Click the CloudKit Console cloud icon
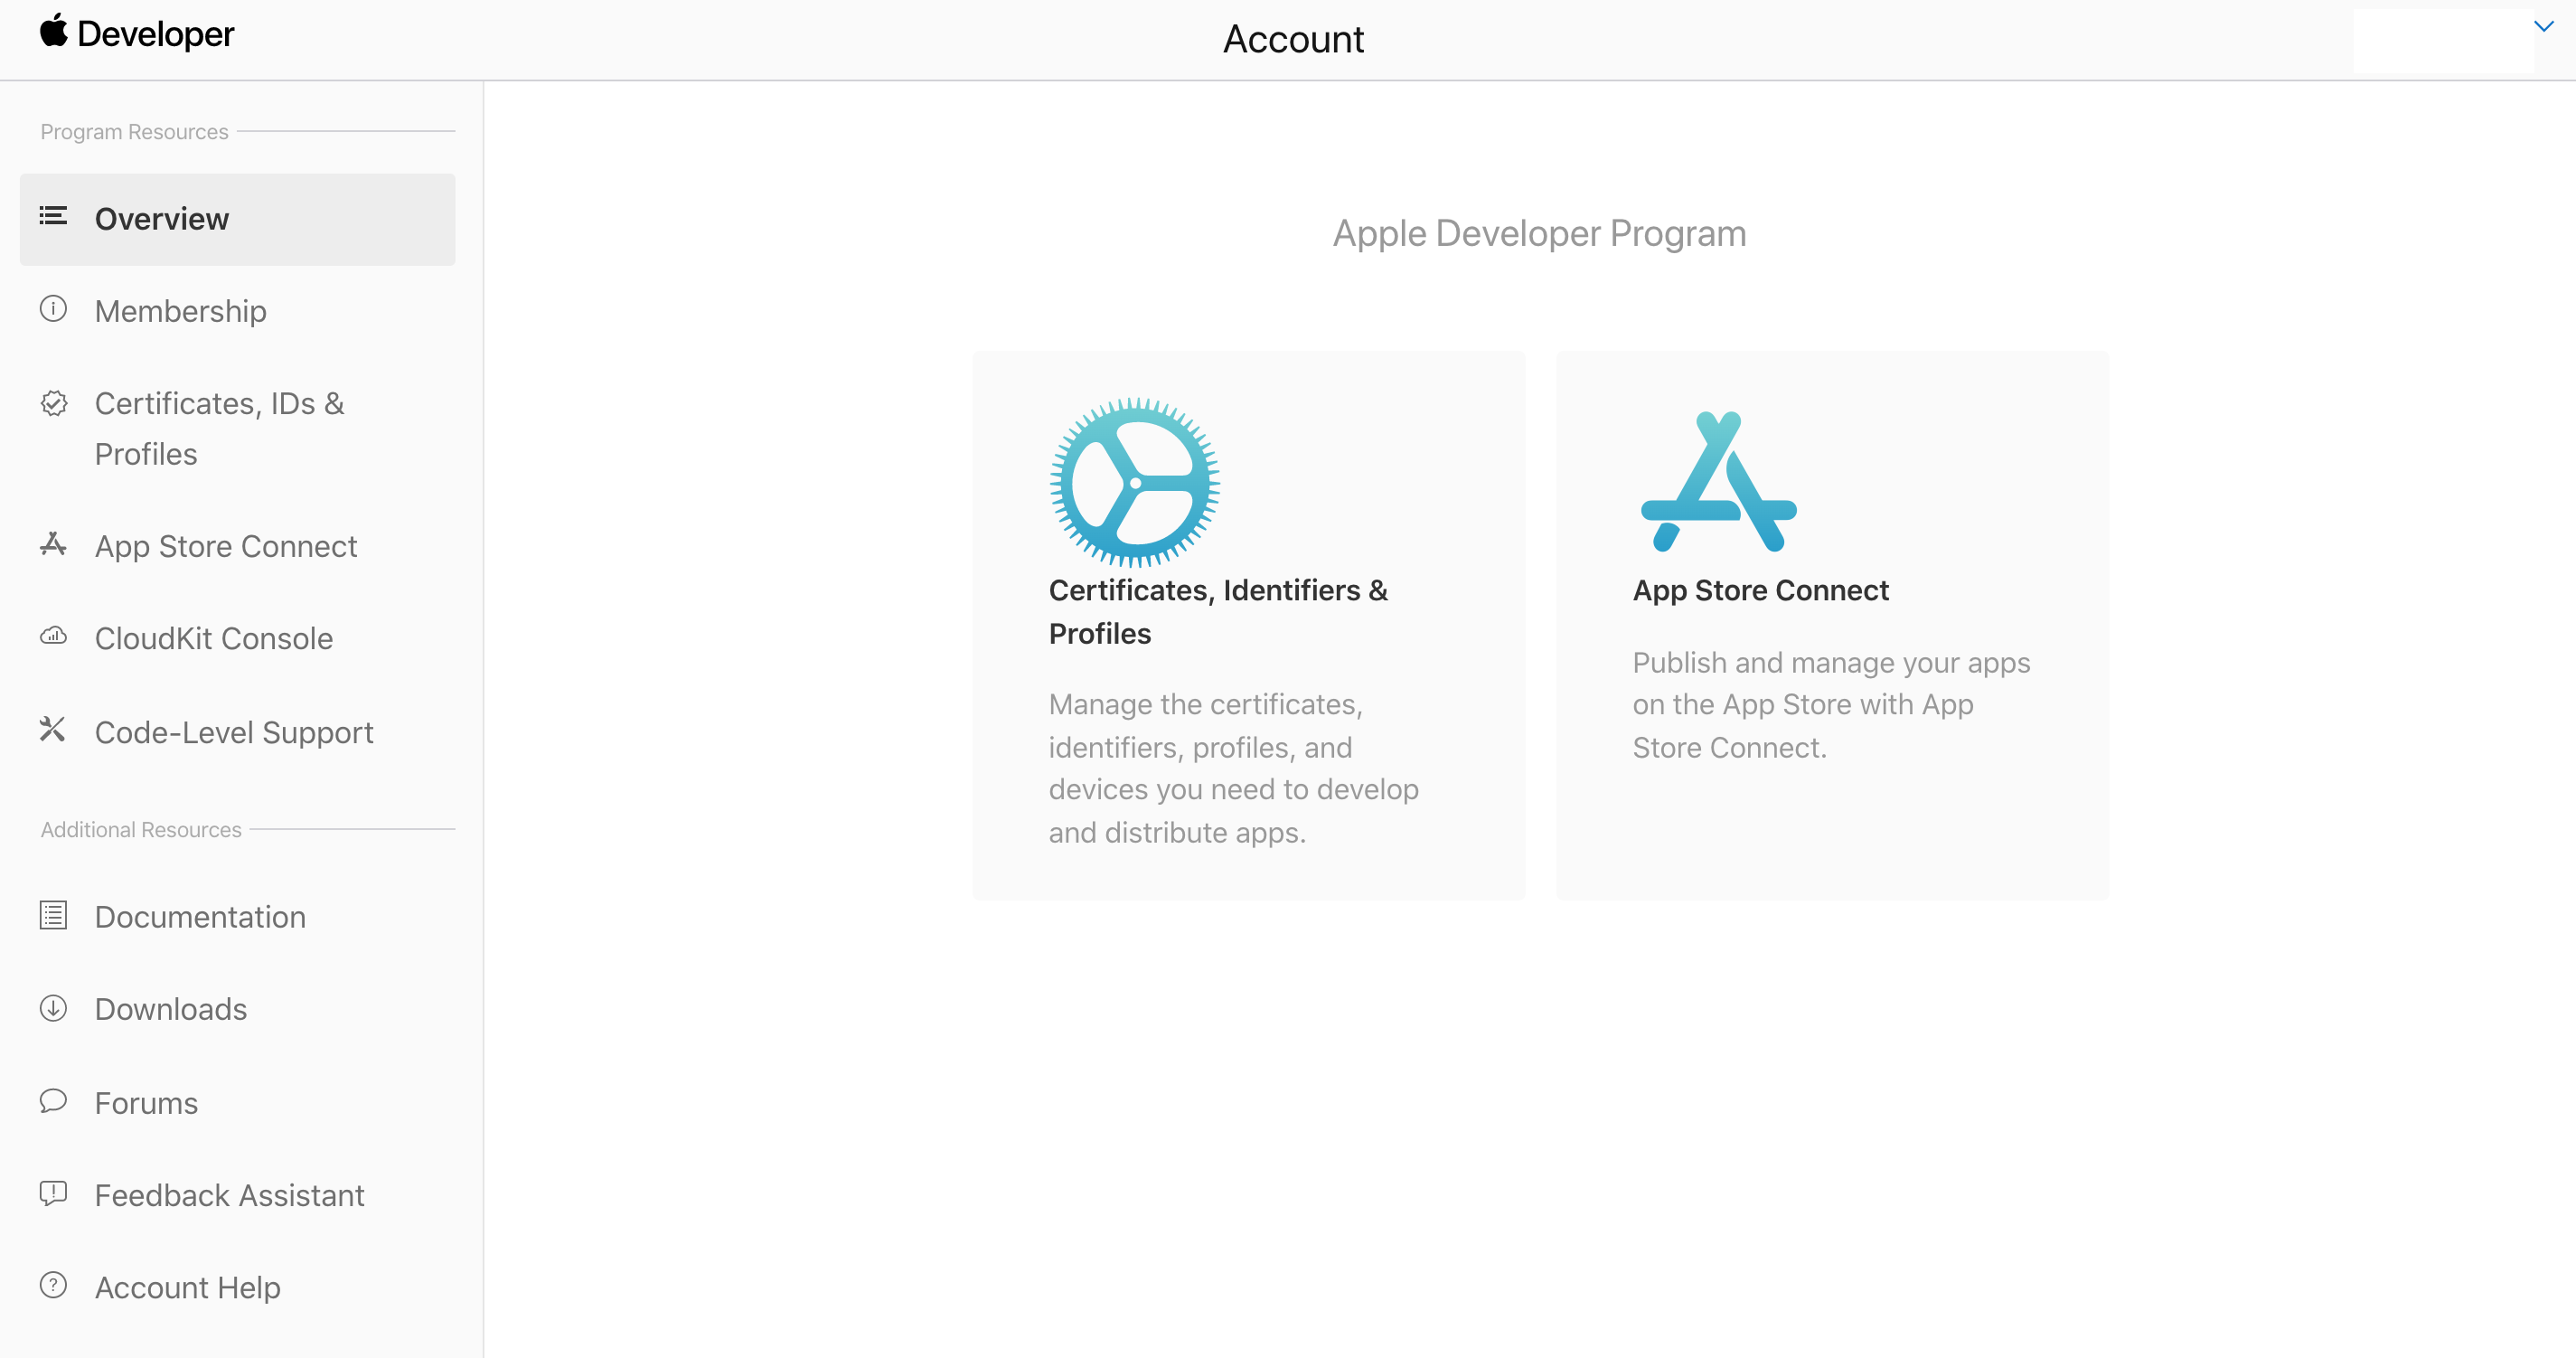The image size is (2576, 1358). click(x=53, y=636)
